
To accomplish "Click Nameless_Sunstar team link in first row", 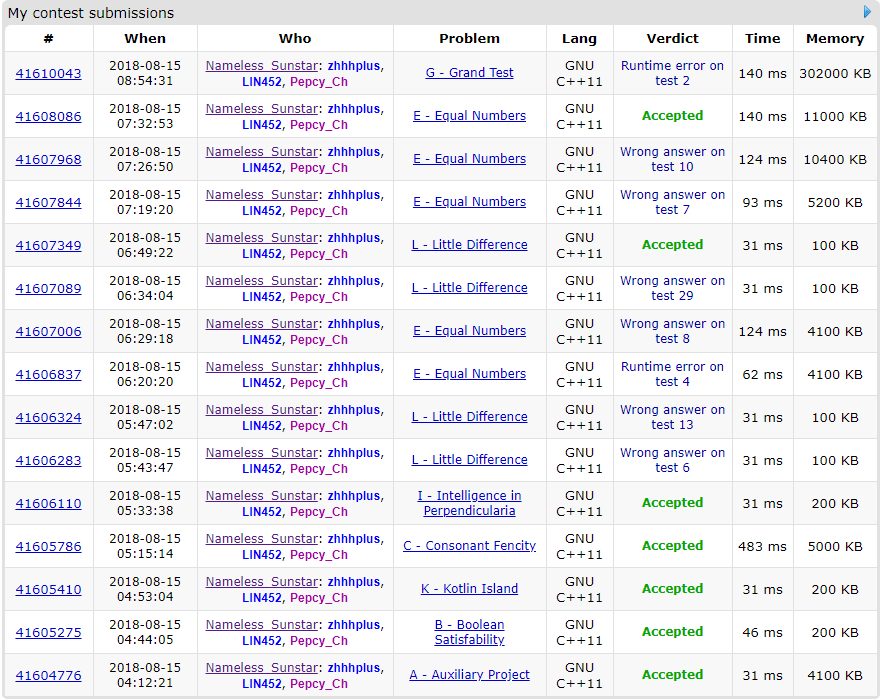I will point(262,66).
